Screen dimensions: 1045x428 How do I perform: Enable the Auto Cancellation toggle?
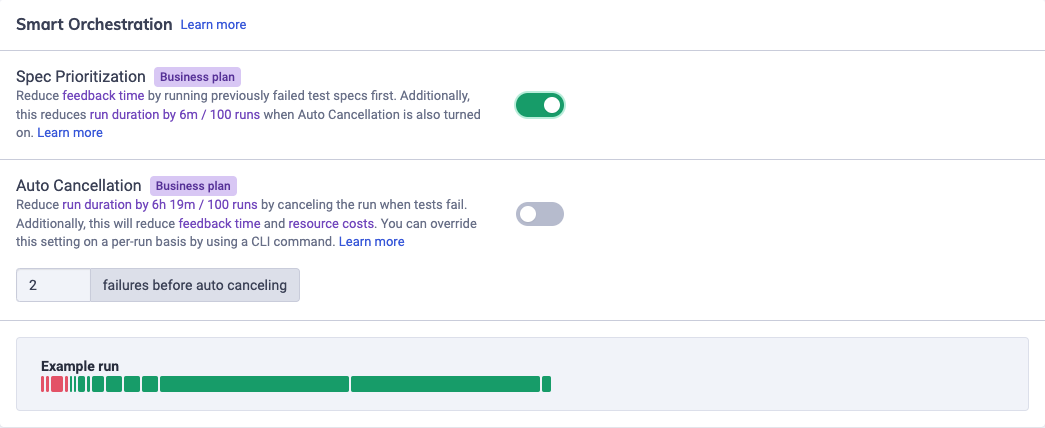pos(540,214)
